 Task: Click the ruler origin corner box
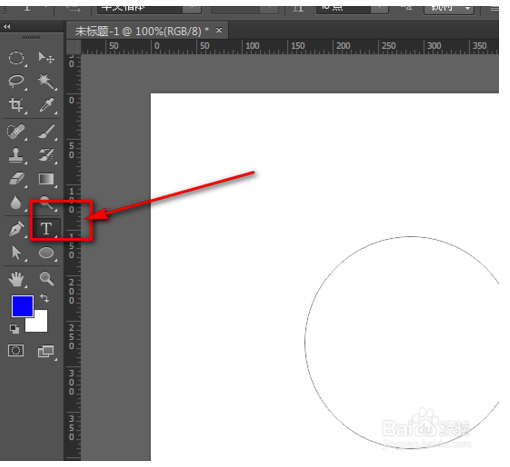click(x=73, y=46)
